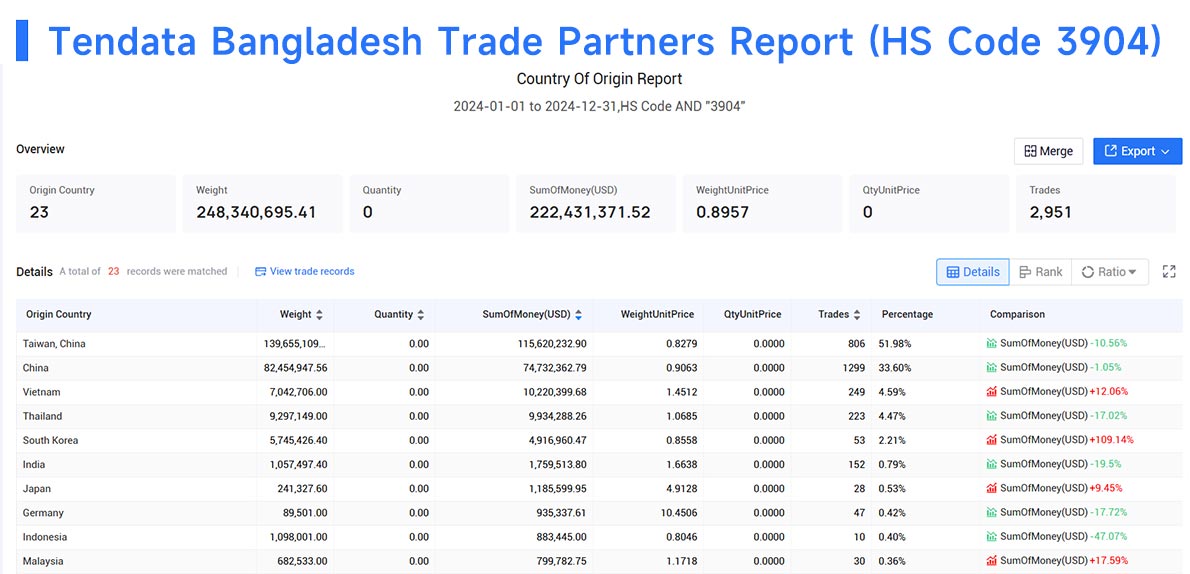
Task: Click the Percentage column header
Action: click(x=907, y=314)
